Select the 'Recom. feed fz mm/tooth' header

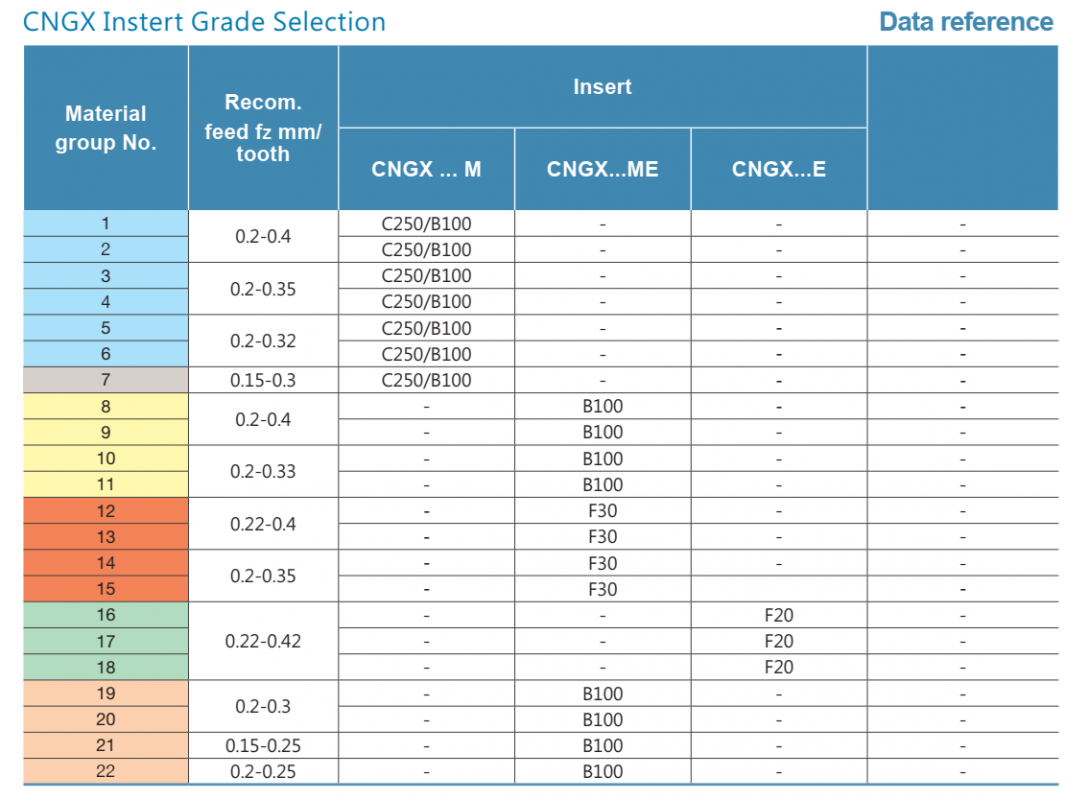[x=263, y=128]
